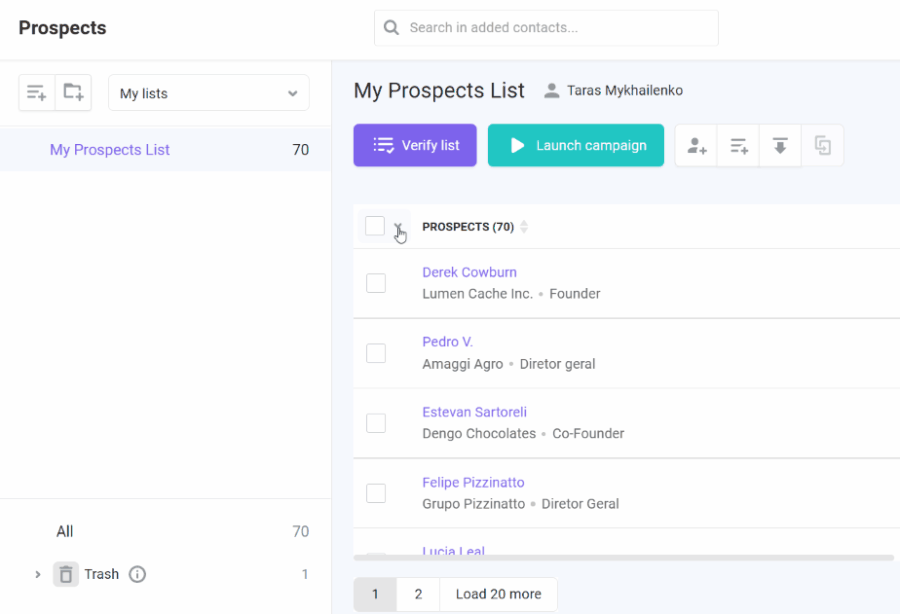Click the Search in added contacts field
The image size is (900, 614).
click(x=546, y=28)
